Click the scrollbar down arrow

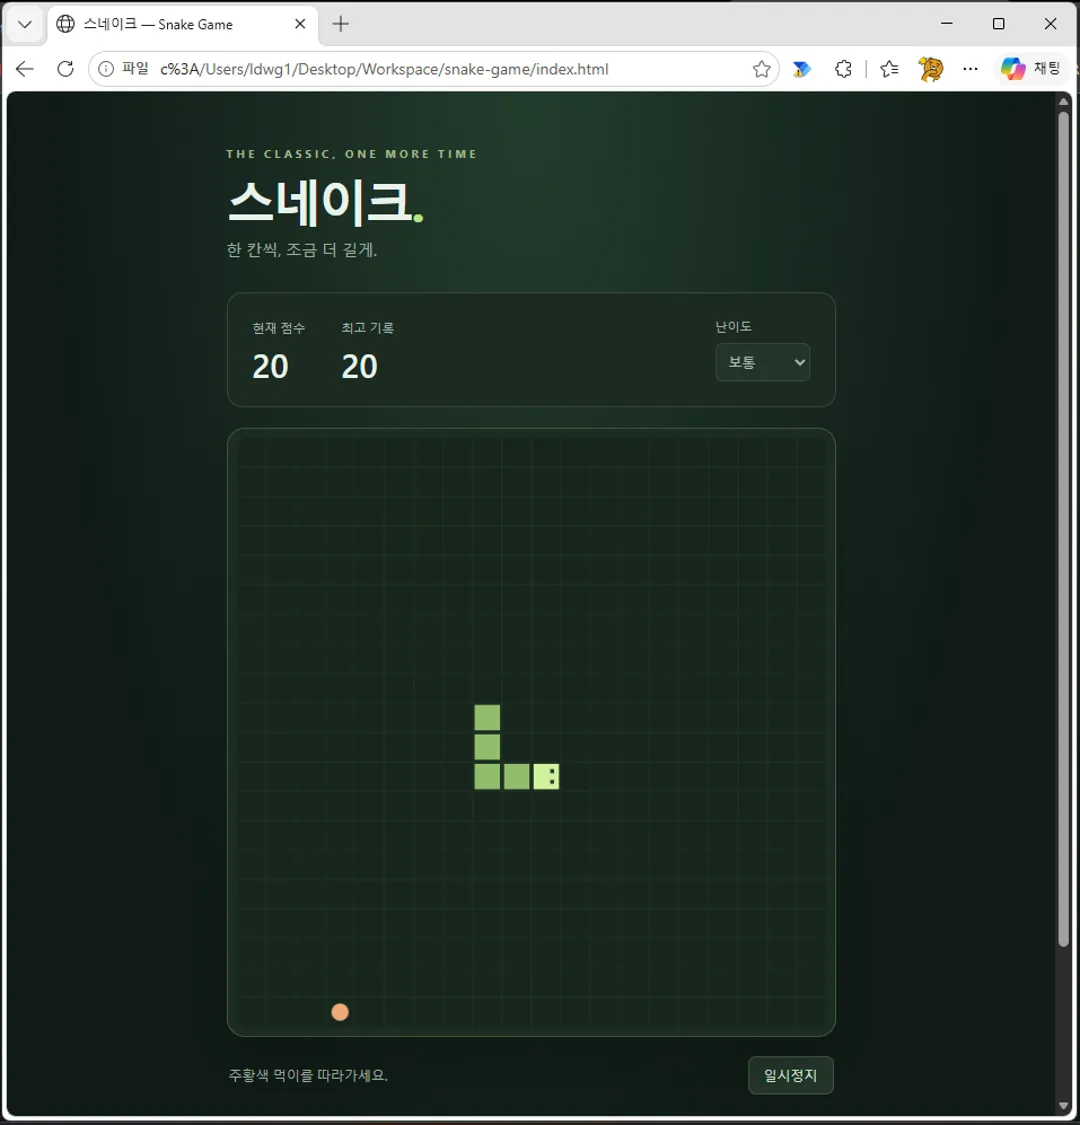tap(1063, 1106)
